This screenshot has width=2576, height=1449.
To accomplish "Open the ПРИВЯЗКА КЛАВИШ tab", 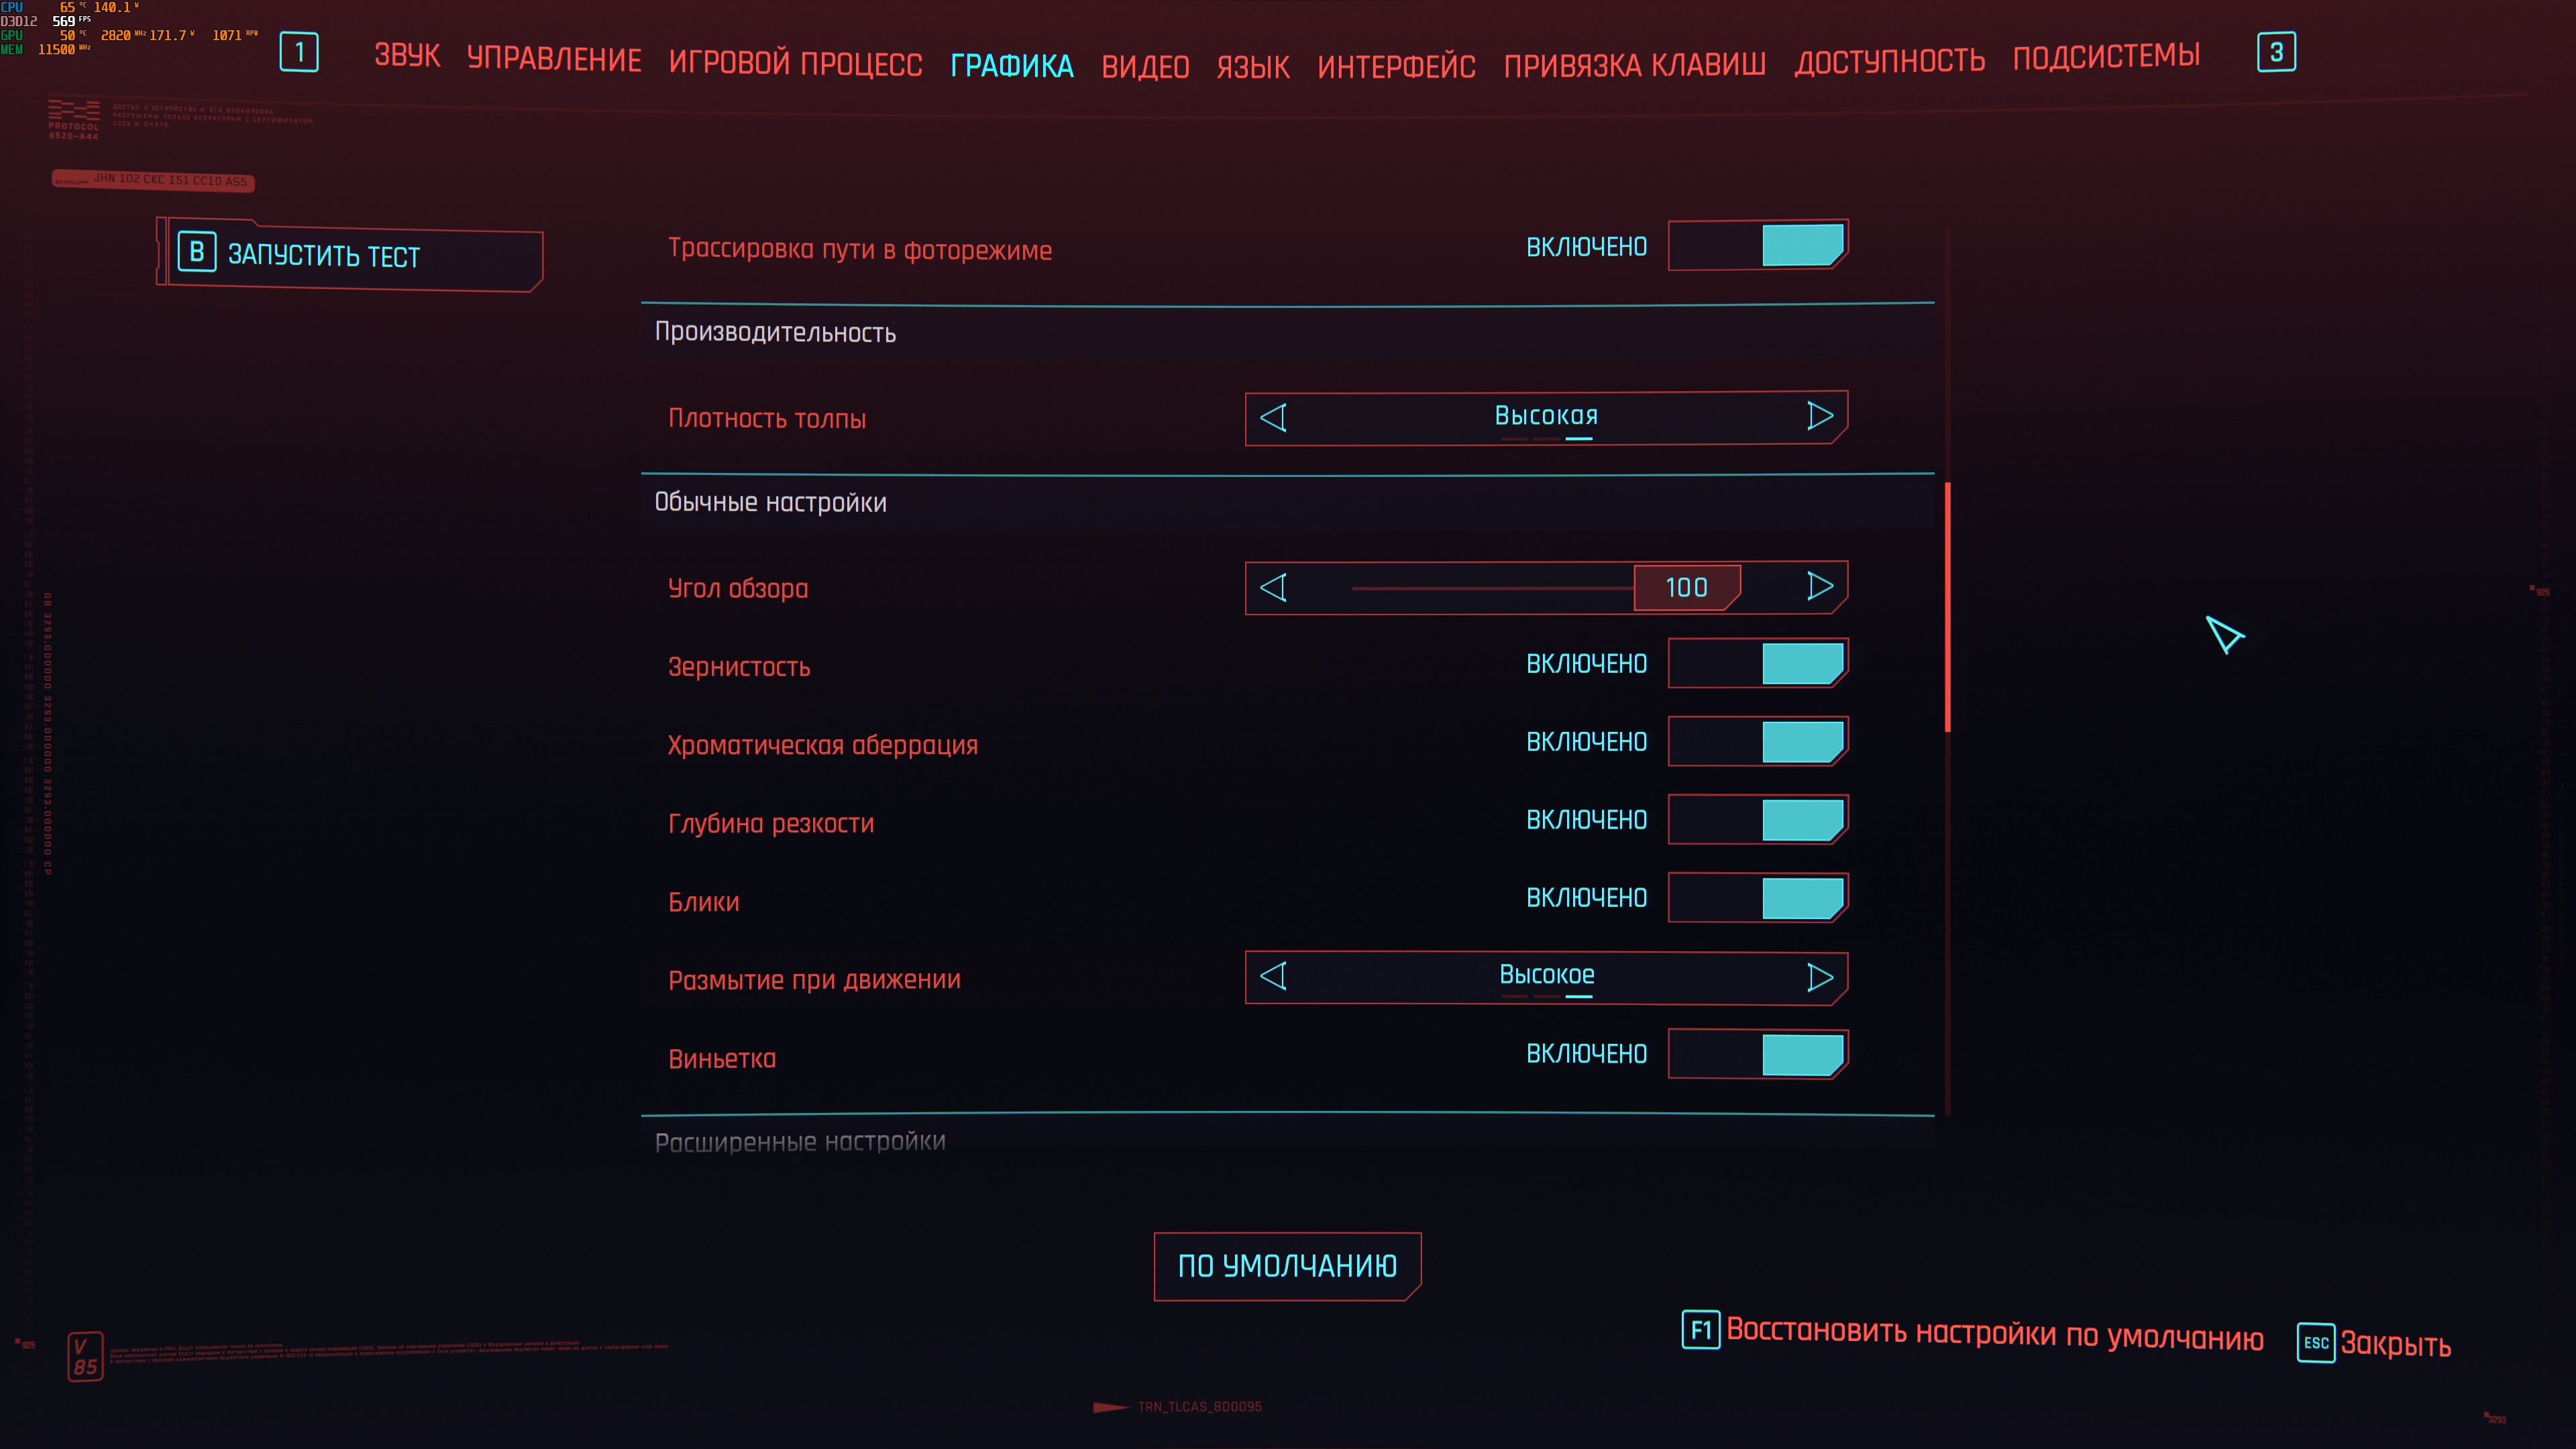I will tap(1634, 65).
